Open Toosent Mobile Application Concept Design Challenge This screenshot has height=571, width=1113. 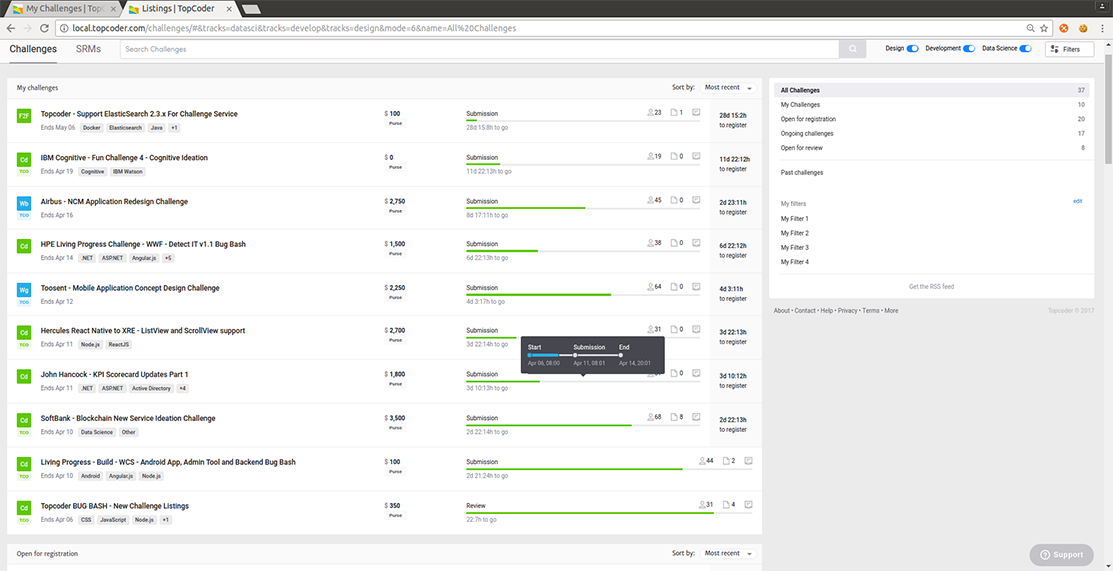tap(130, 288)
